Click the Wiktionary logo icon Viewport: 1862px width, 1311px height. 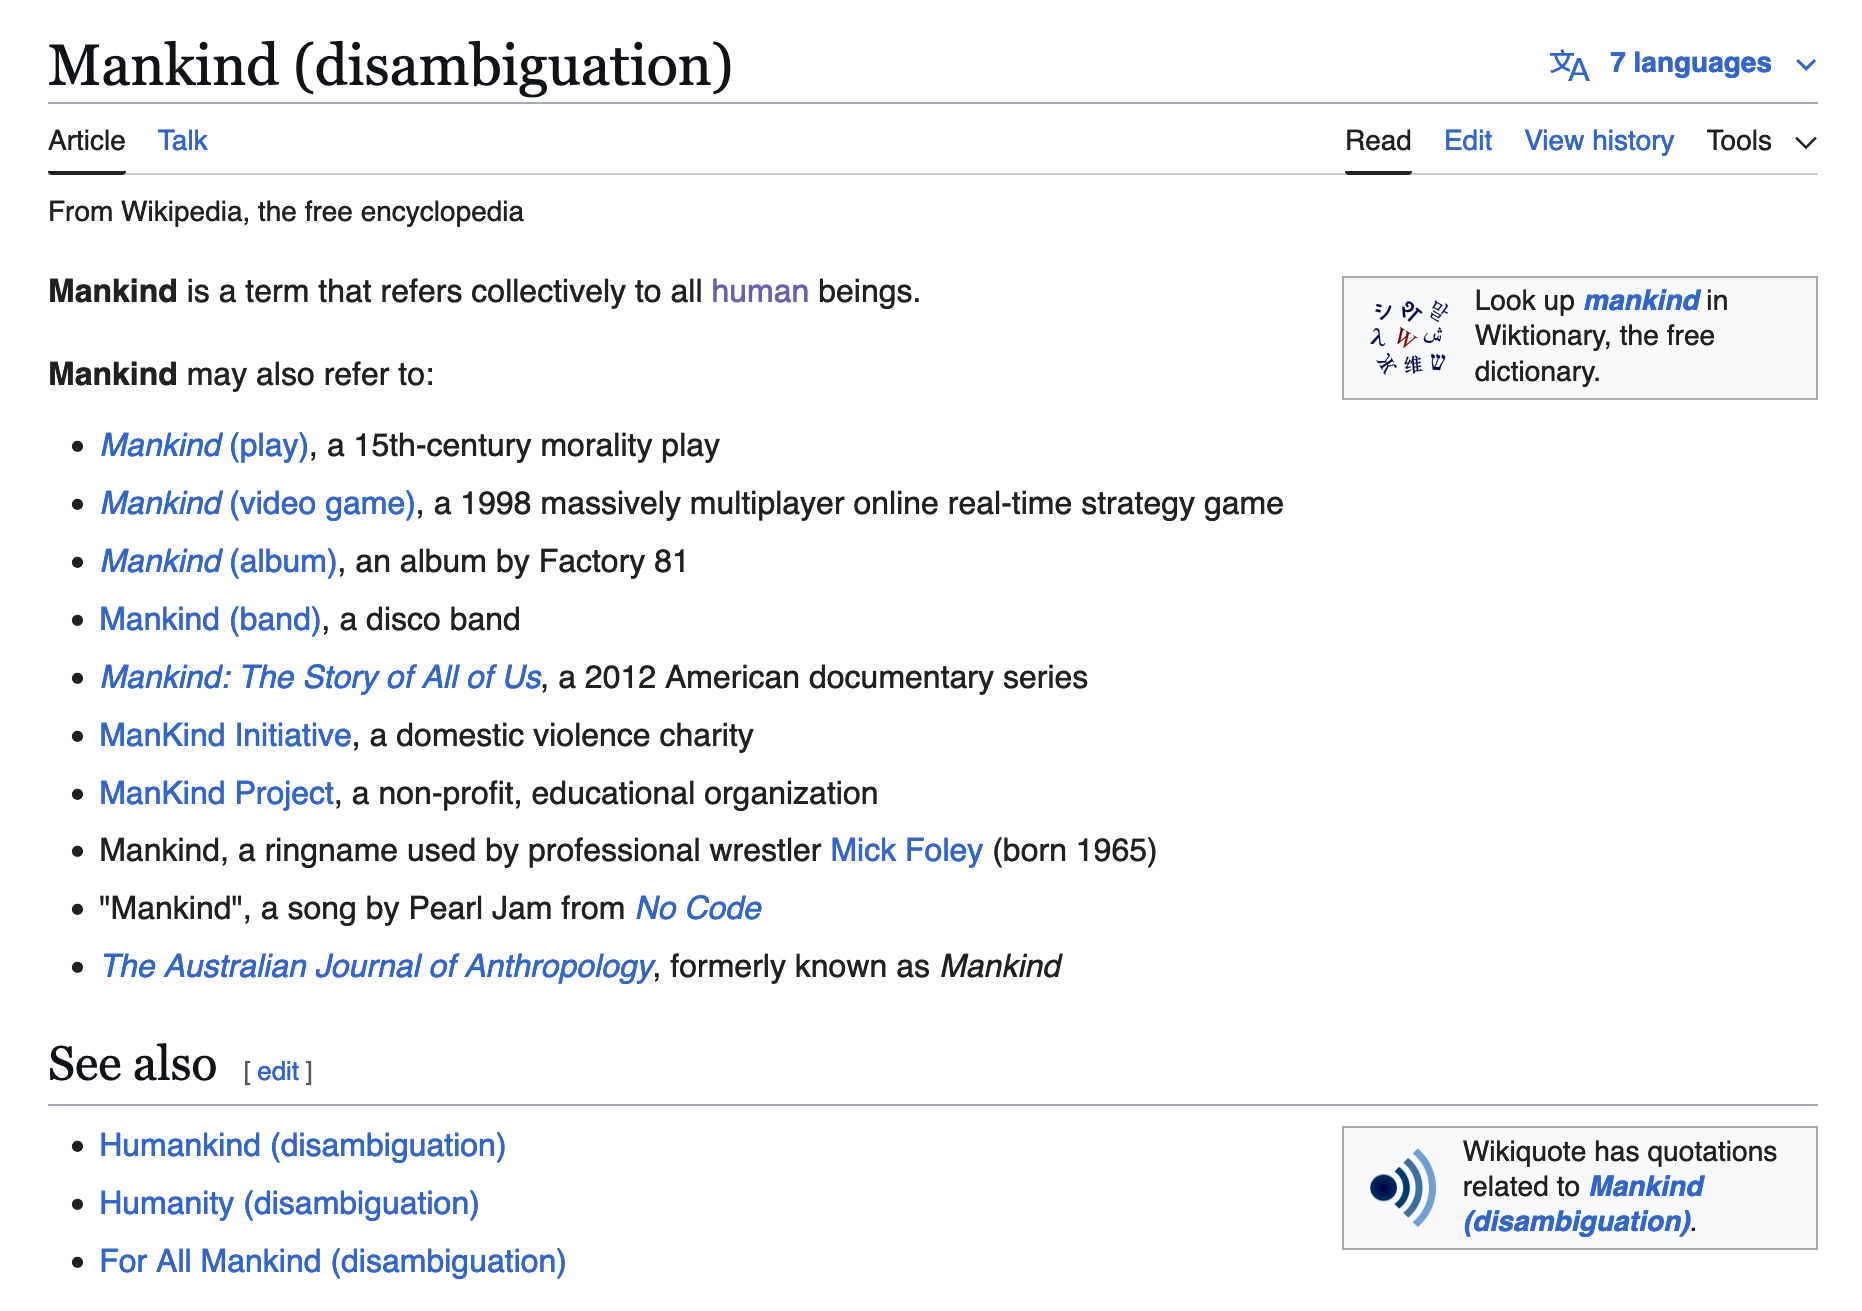click(1408, 337)
